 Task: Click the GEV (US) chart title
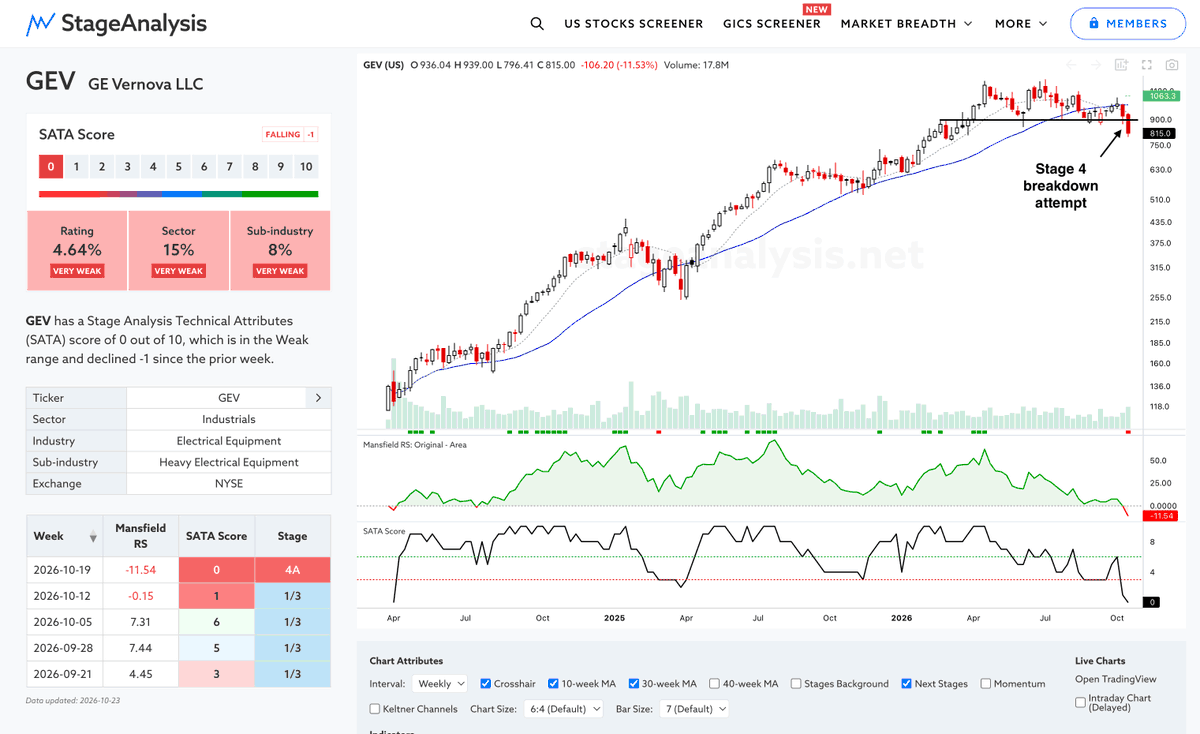(x=384, y=65)
